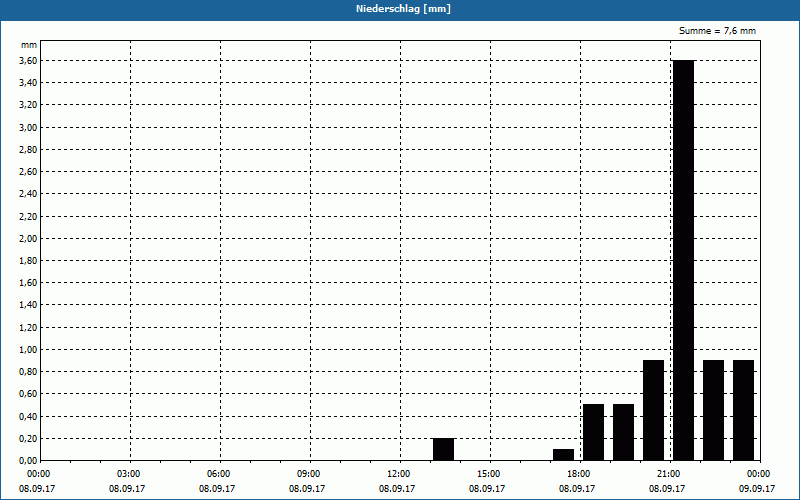Select the 2,00 y-axis value
Screen dimensions: 800x500
(x=28, y=238)
